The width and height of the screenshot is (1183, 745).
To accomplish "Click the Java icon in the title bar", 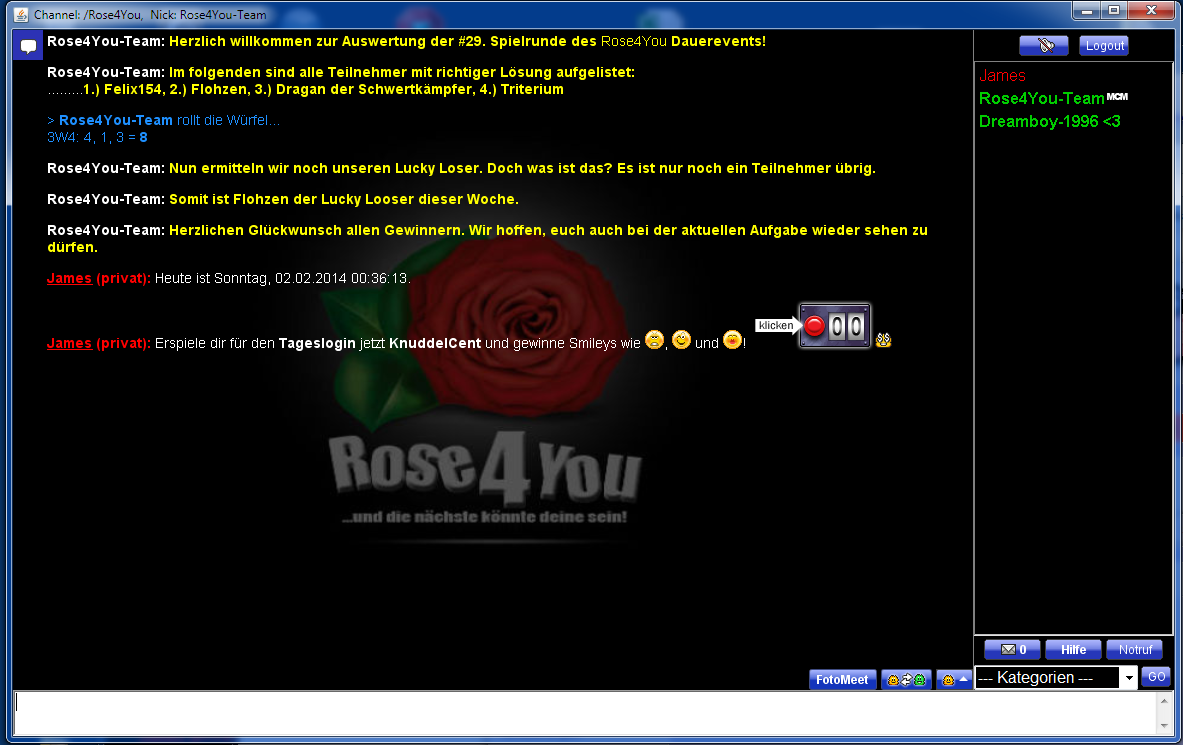I will 20,15.
